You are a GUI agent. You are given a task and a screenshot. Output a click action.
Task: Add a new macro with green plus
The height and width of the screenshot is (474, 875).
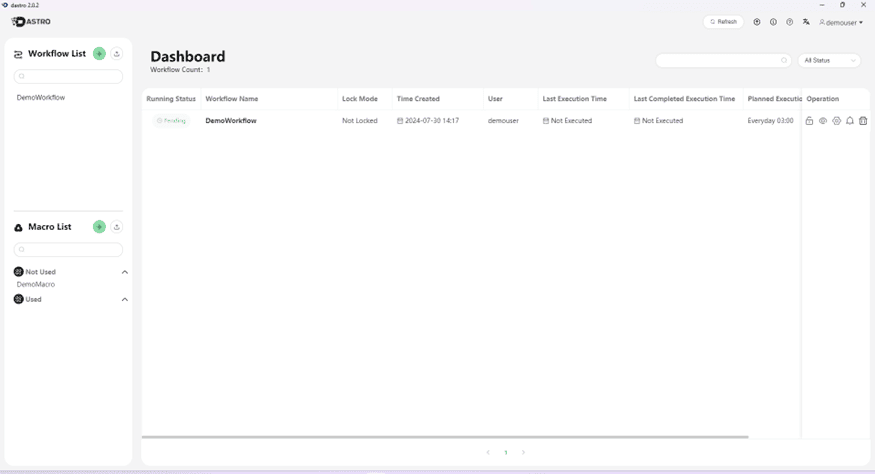(x=99, y=227)
